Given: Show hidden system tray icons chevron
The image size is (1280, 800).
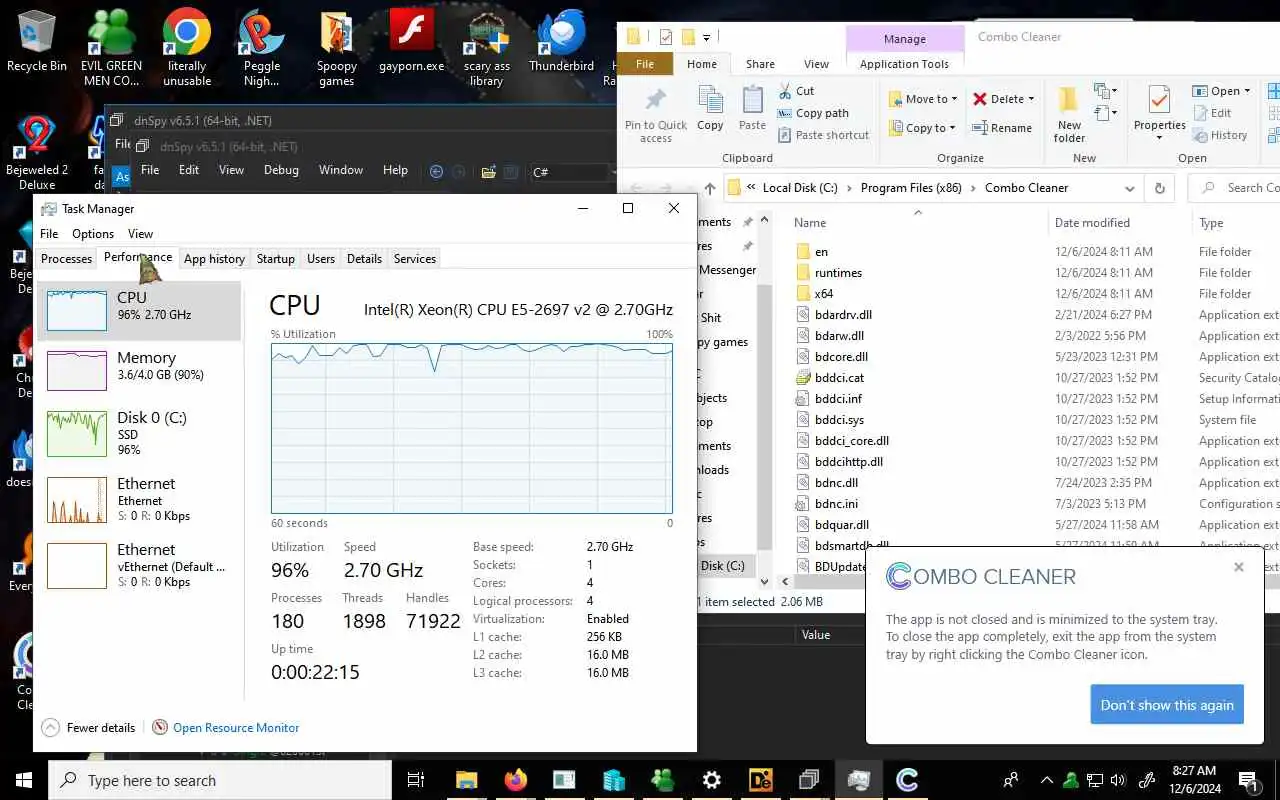Looking at the screenshot, I should point(1047,780).
